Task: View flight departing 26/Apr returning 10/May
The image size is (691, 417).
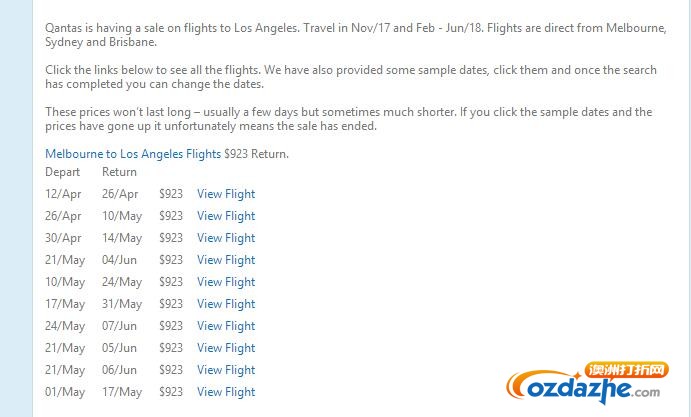Action: pos(226,216)
